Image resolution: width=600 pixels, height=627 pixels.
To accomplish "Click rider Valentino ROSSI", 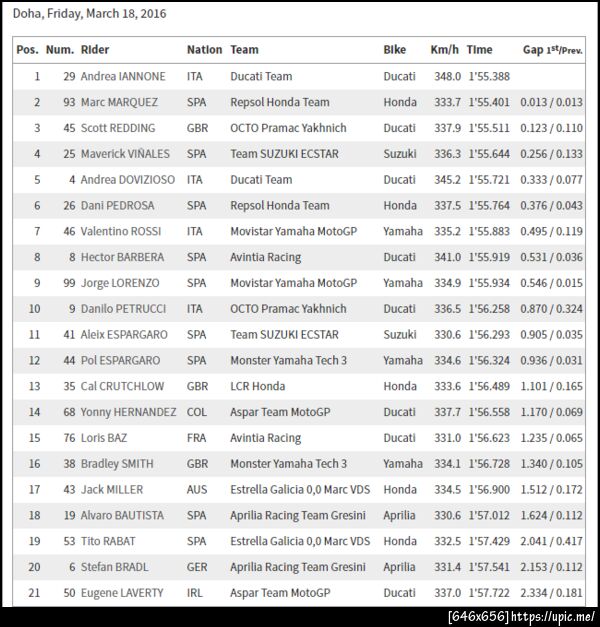I will pyautogui.click(x=120, y=231).
